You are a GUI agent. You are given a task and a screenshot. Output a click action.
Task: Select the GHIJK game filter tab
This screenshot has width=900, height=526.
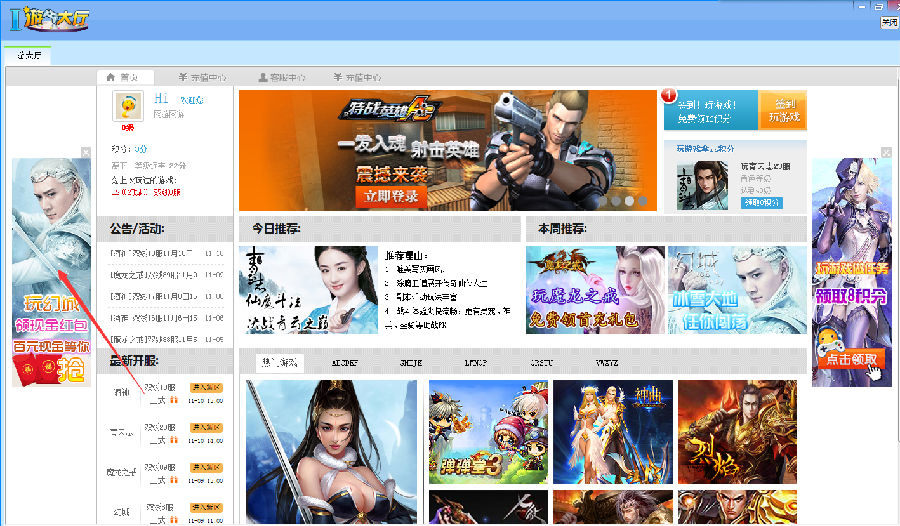point(410,363)
